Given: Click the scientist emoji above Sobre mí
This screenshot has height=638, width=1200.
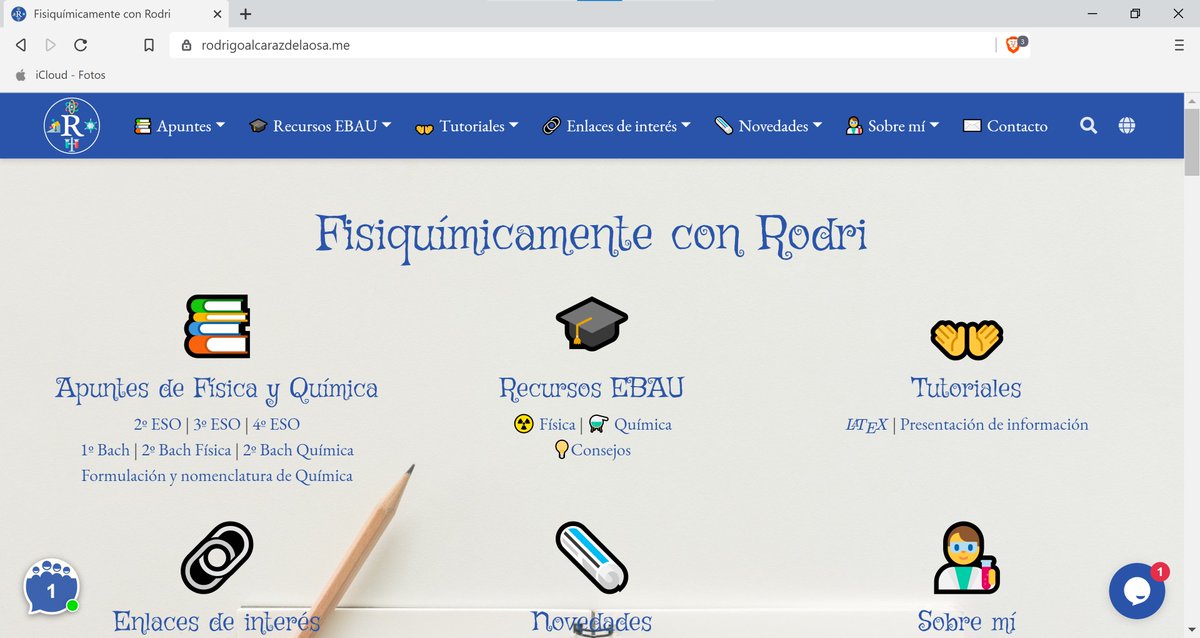Looking at the screenshot, I should point(966,557).
